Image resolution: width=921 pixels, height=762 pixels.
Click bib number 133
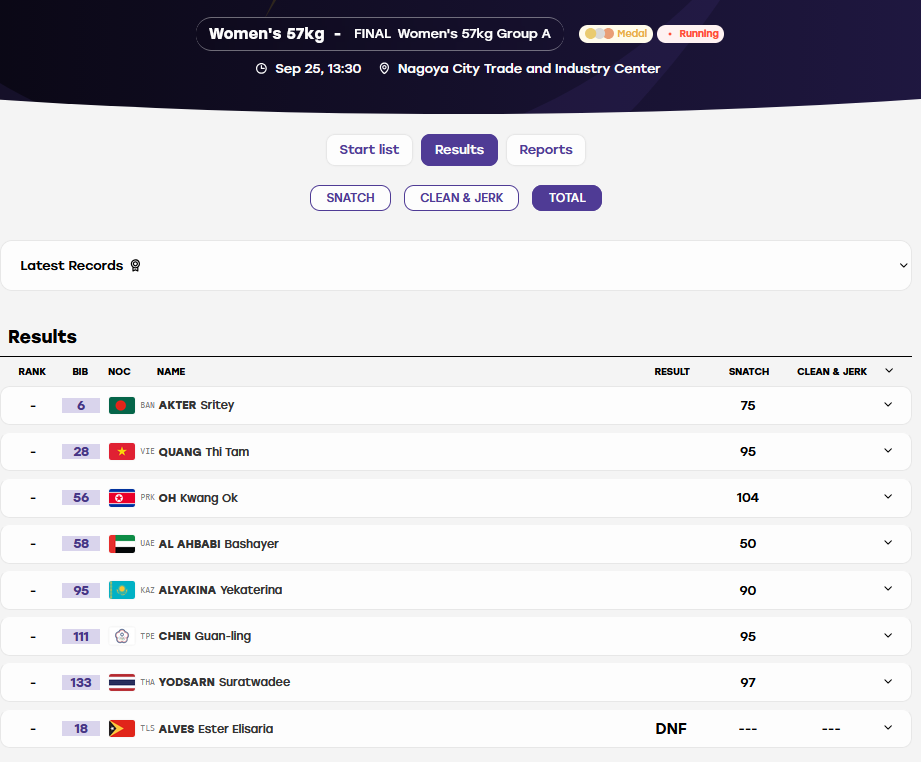point(81,683)
